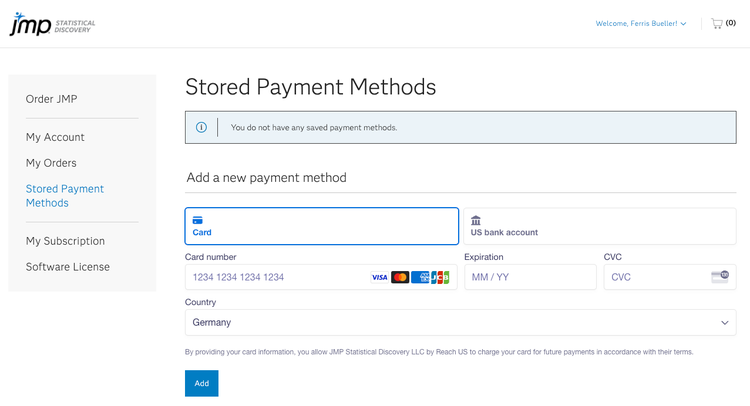This screenshot has width=750, height=406.
Task: Open the shopping cart icon
Action: (x=717, y=23)
